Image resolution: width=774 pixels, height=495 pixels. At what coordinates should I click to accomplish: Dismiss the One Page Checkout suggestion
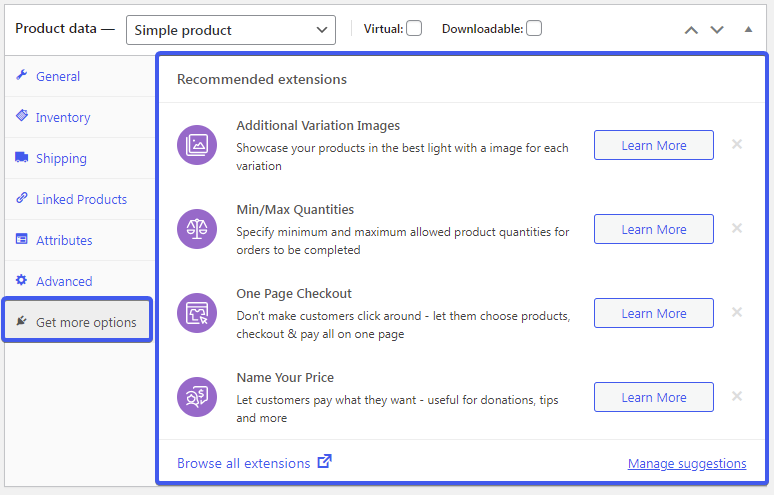click(737, 312)
